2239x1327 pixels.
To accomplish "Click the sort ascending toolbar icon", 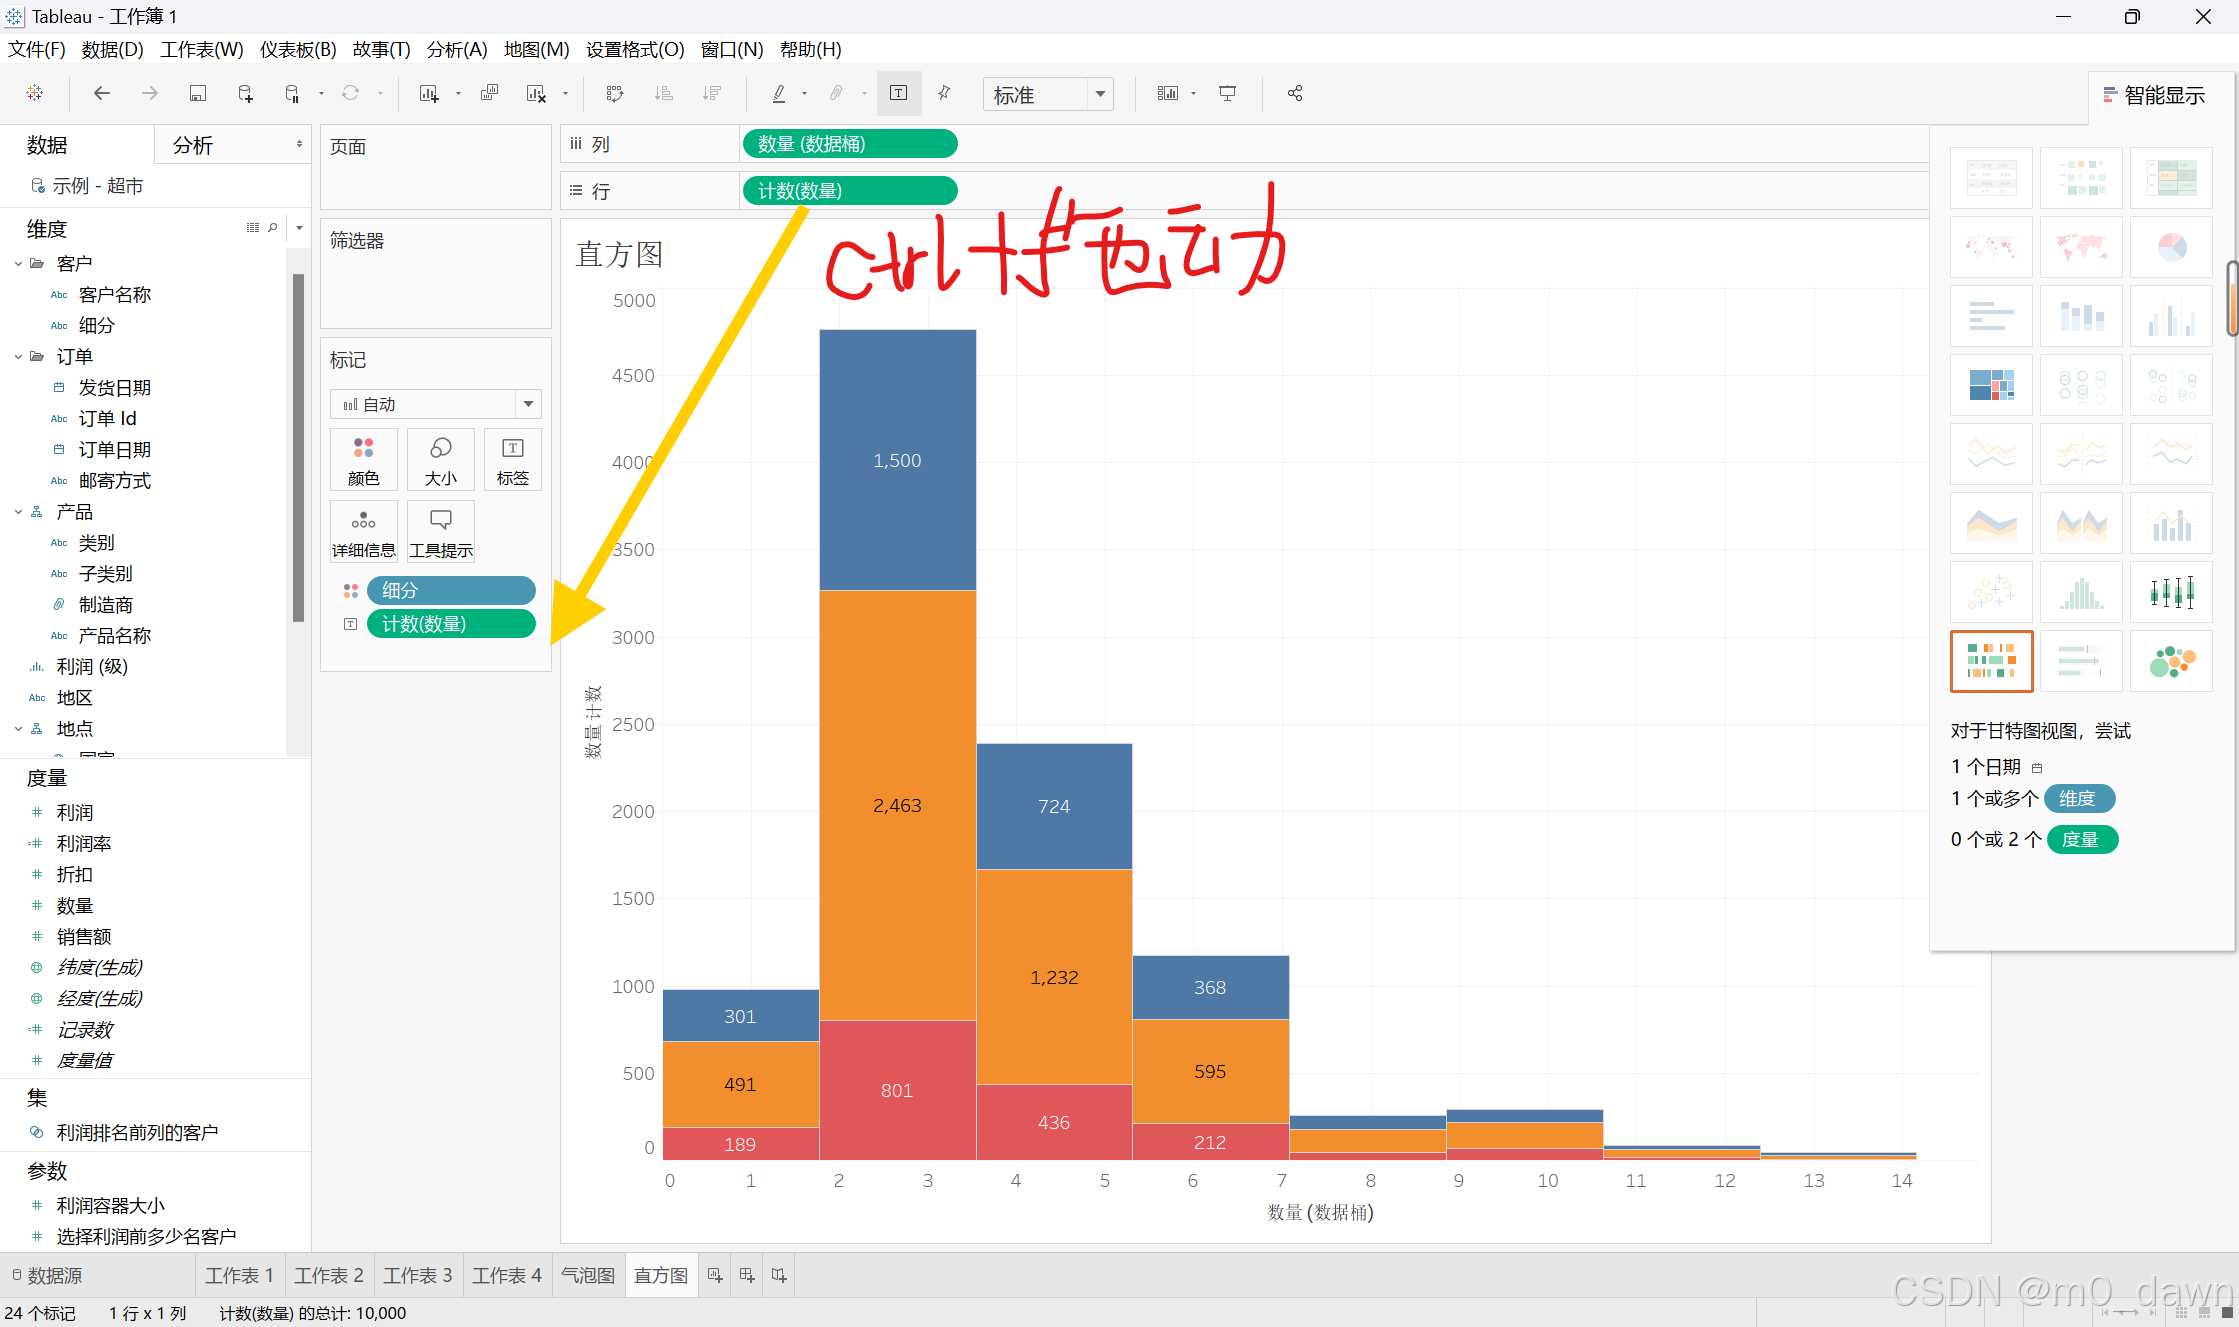I will click(663, 93).
